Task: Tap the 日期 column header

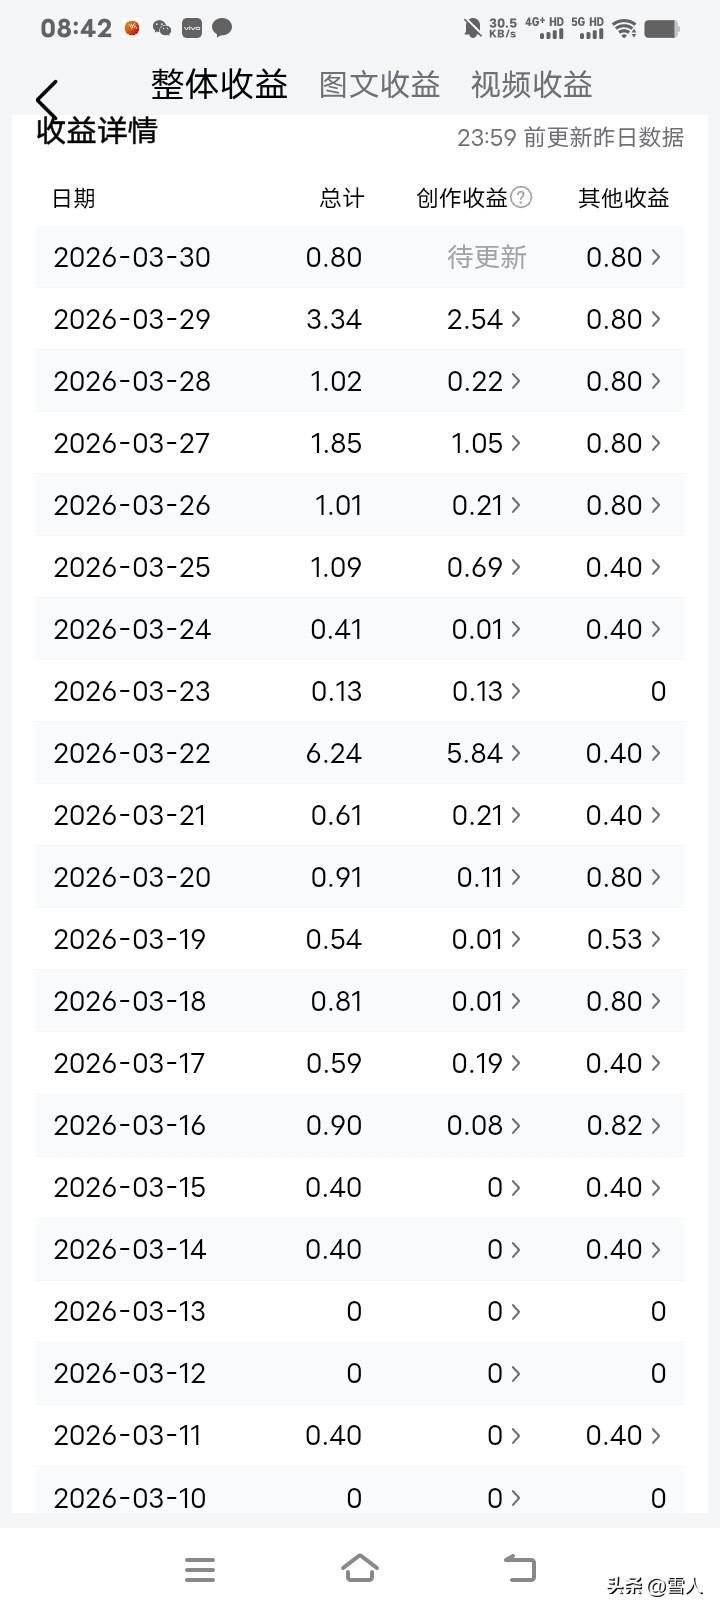Action: click(73, 198)
